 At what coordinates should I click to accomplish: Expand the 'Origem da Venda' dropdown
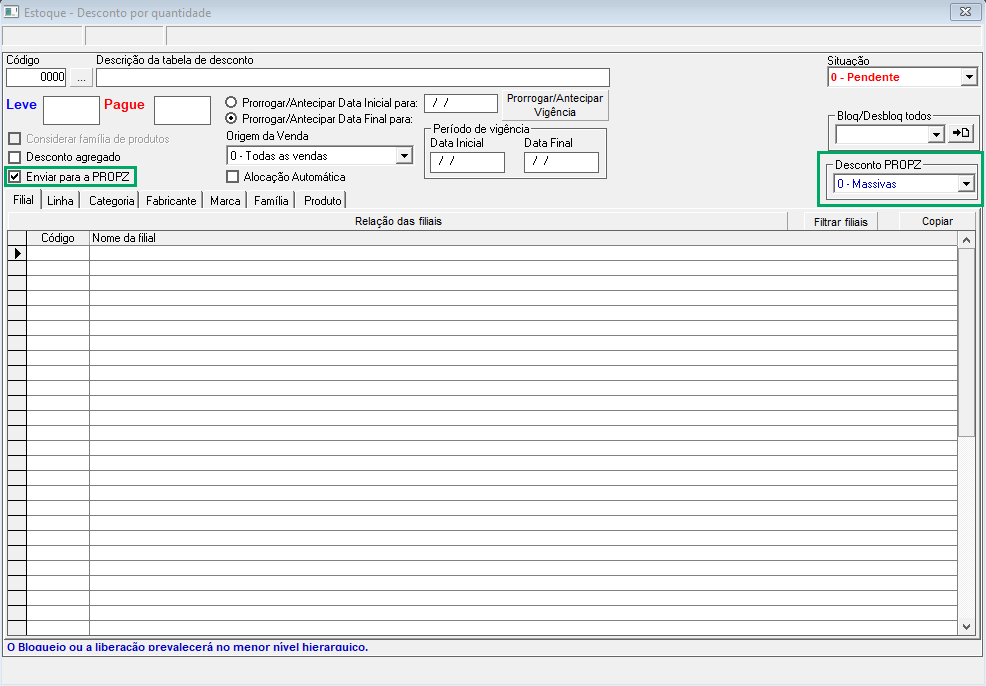point(404,155)
